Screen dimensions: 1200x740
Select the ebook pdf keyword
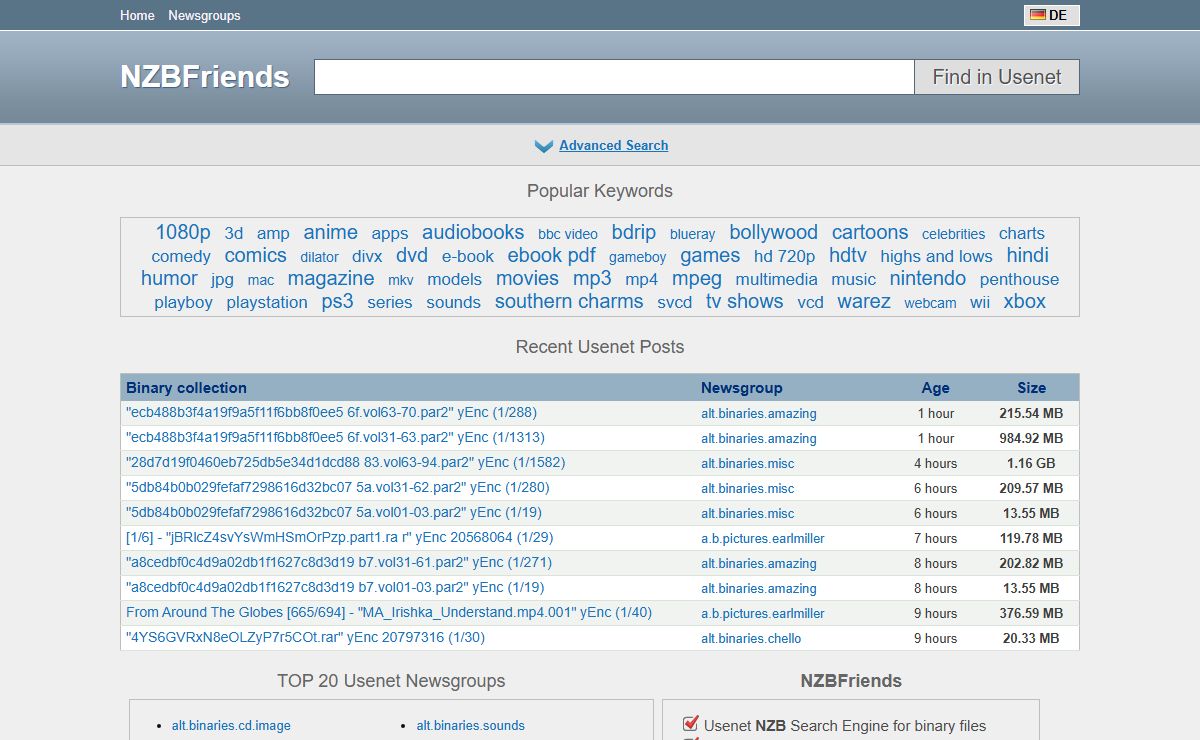tap(551, 255)
